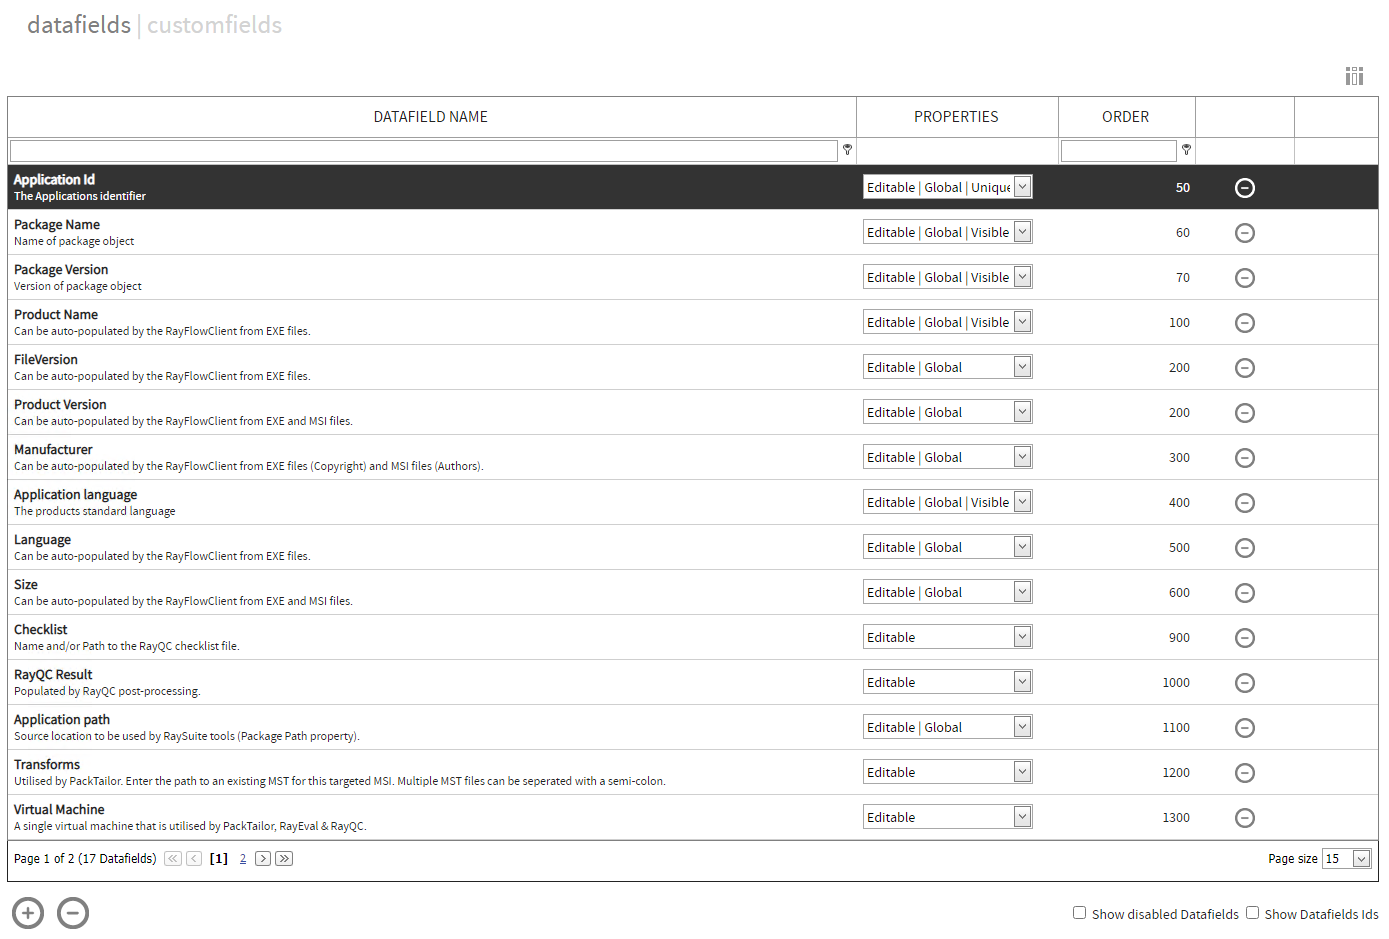Sort by the ORDER column header
Image resolution: width=1389 pixels, height=939 pixels.
point(1125,117)
